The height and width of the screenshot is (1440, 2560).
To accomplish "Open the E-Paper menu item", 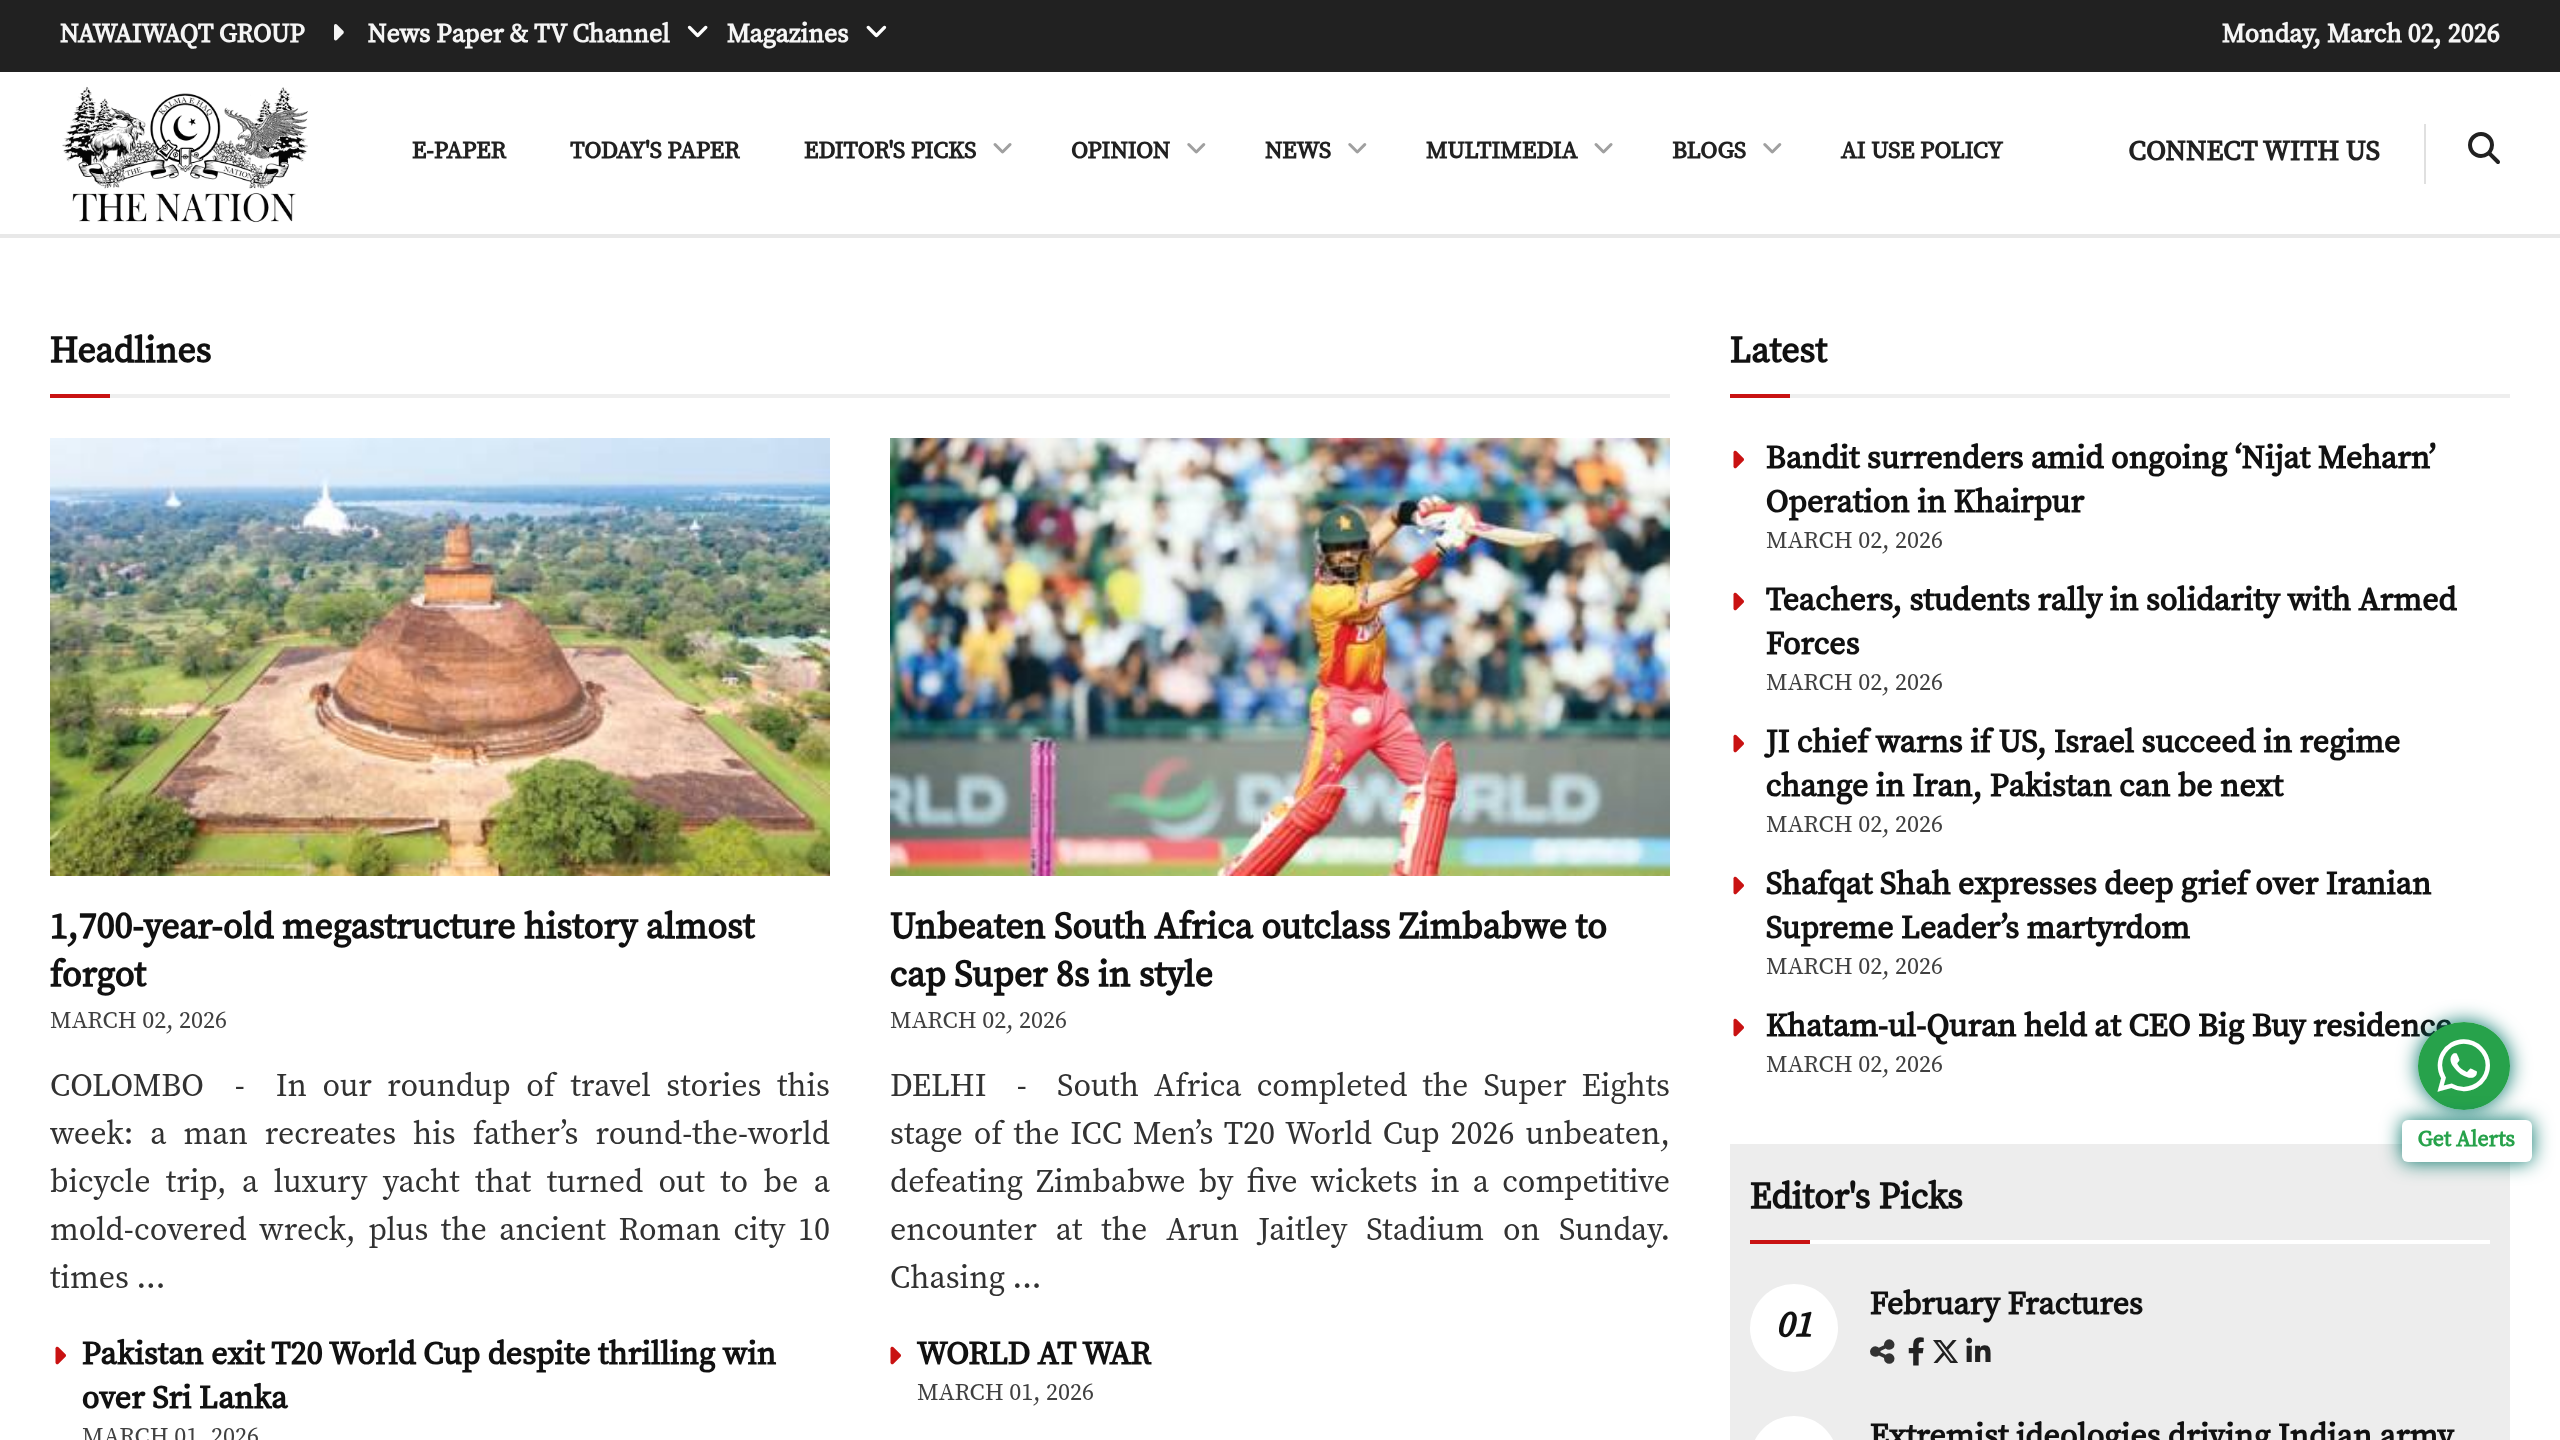I will coord(459,150).
